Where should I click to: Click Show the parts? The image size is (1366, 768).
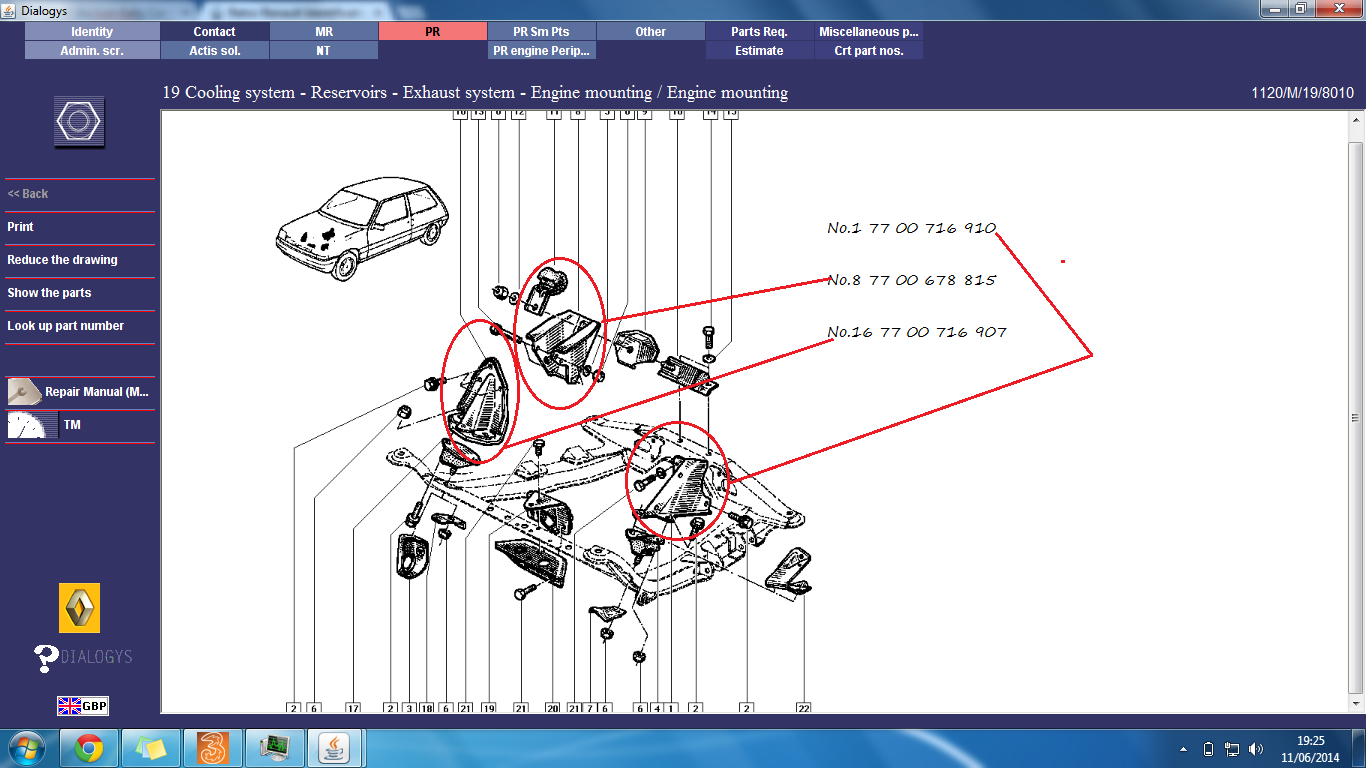[x=49, y=293]
